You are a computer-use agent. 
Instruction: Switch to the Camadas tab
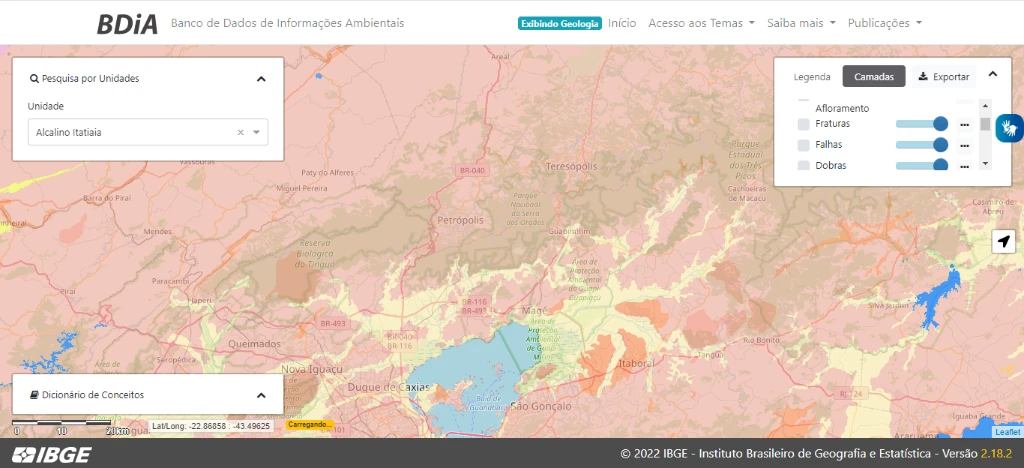874,76
